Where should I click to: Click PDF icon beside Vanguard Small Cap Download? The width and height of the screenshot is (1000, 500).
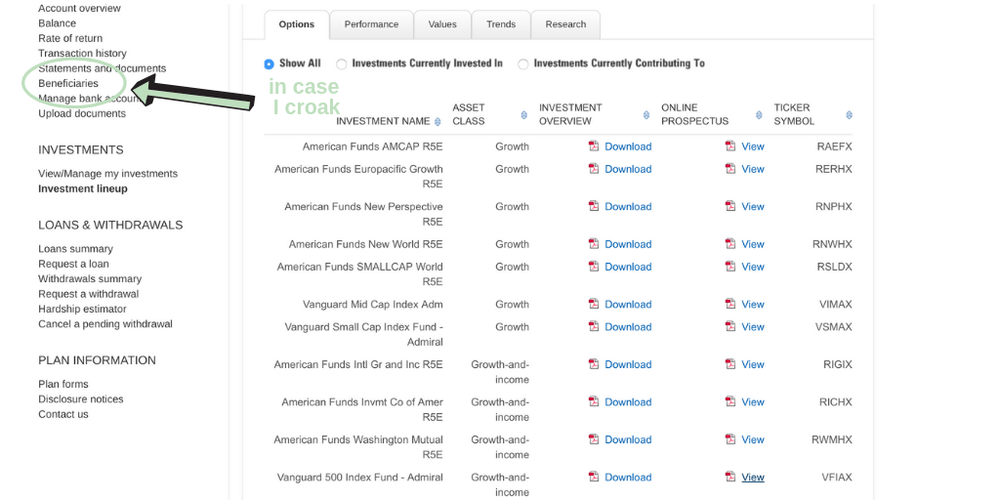[x=594, y=326]
